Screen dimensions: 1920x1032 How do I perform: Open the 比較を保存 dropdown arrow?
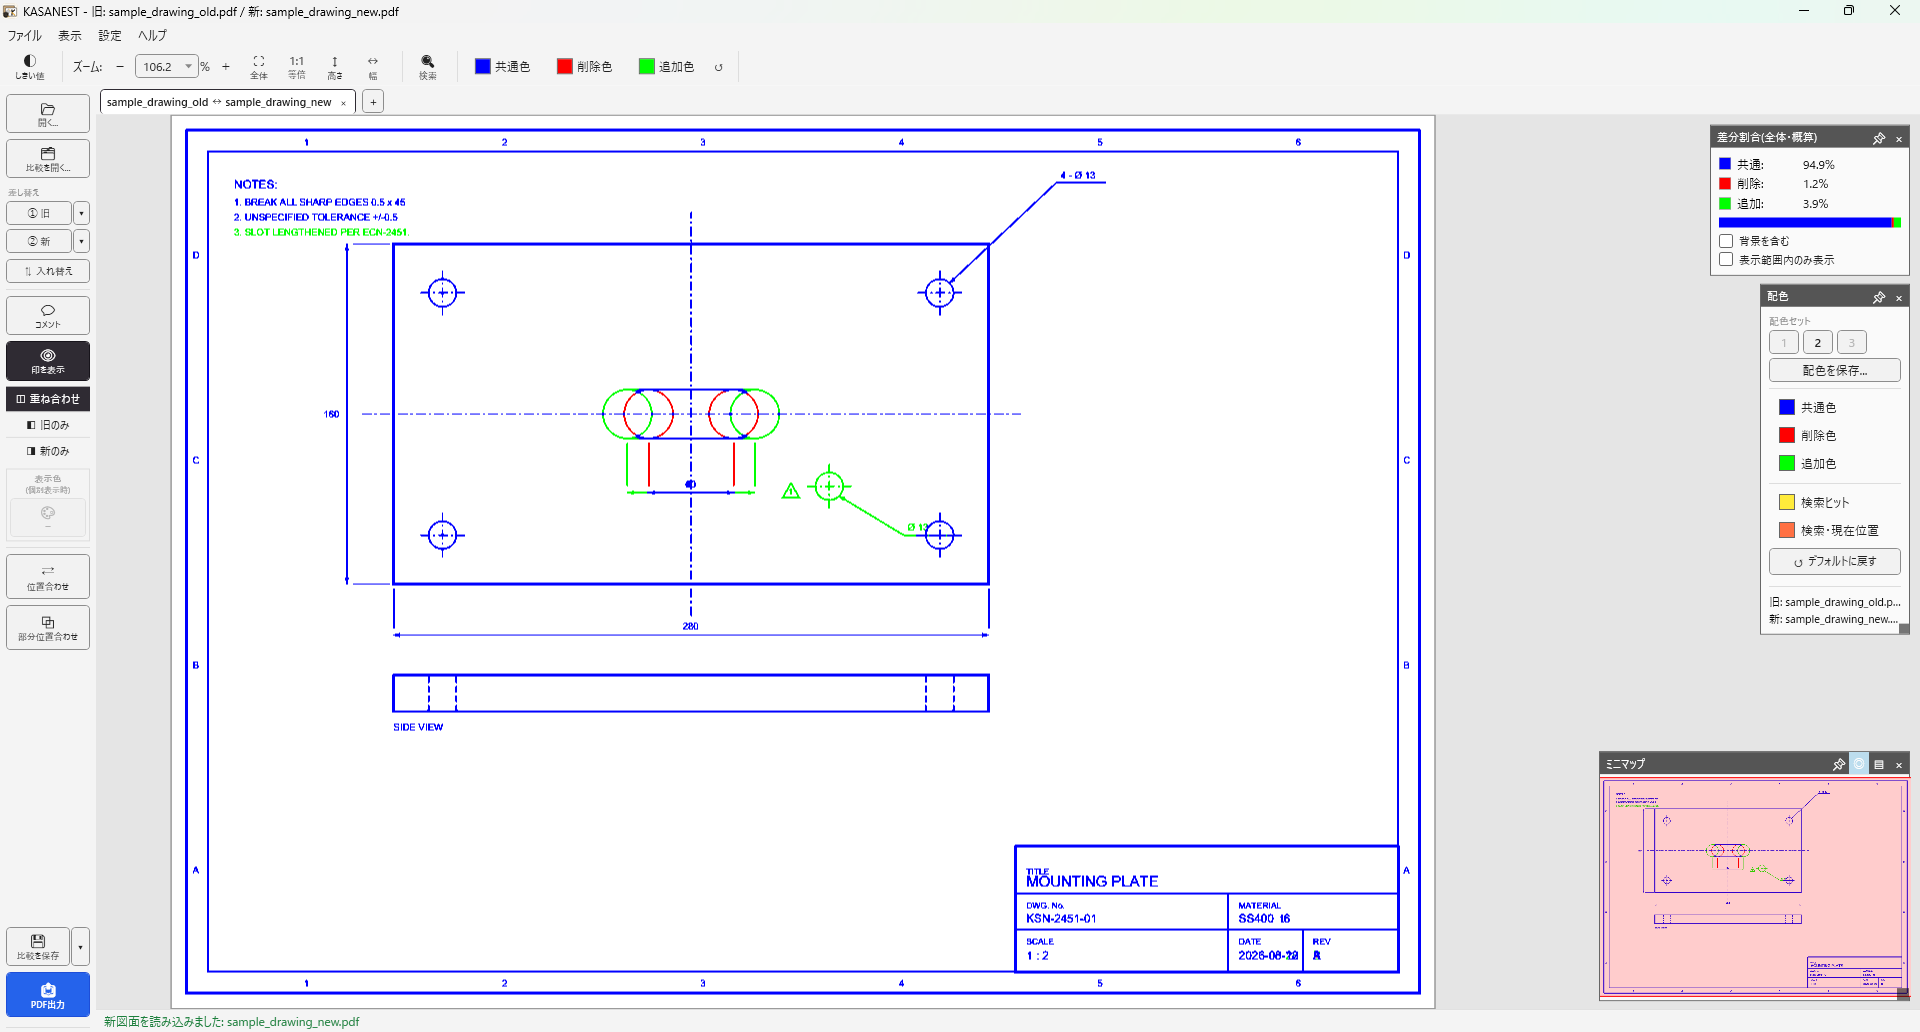click(x=81, y=946)
